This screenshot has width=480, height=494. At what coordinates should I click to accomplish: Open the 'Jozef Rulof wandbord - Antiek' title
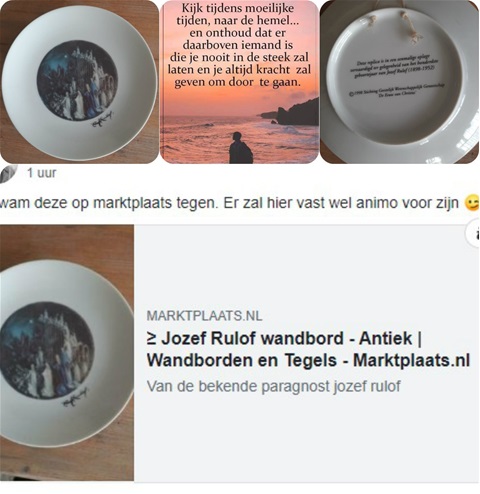pyautogui.click(x=284, y=339)
